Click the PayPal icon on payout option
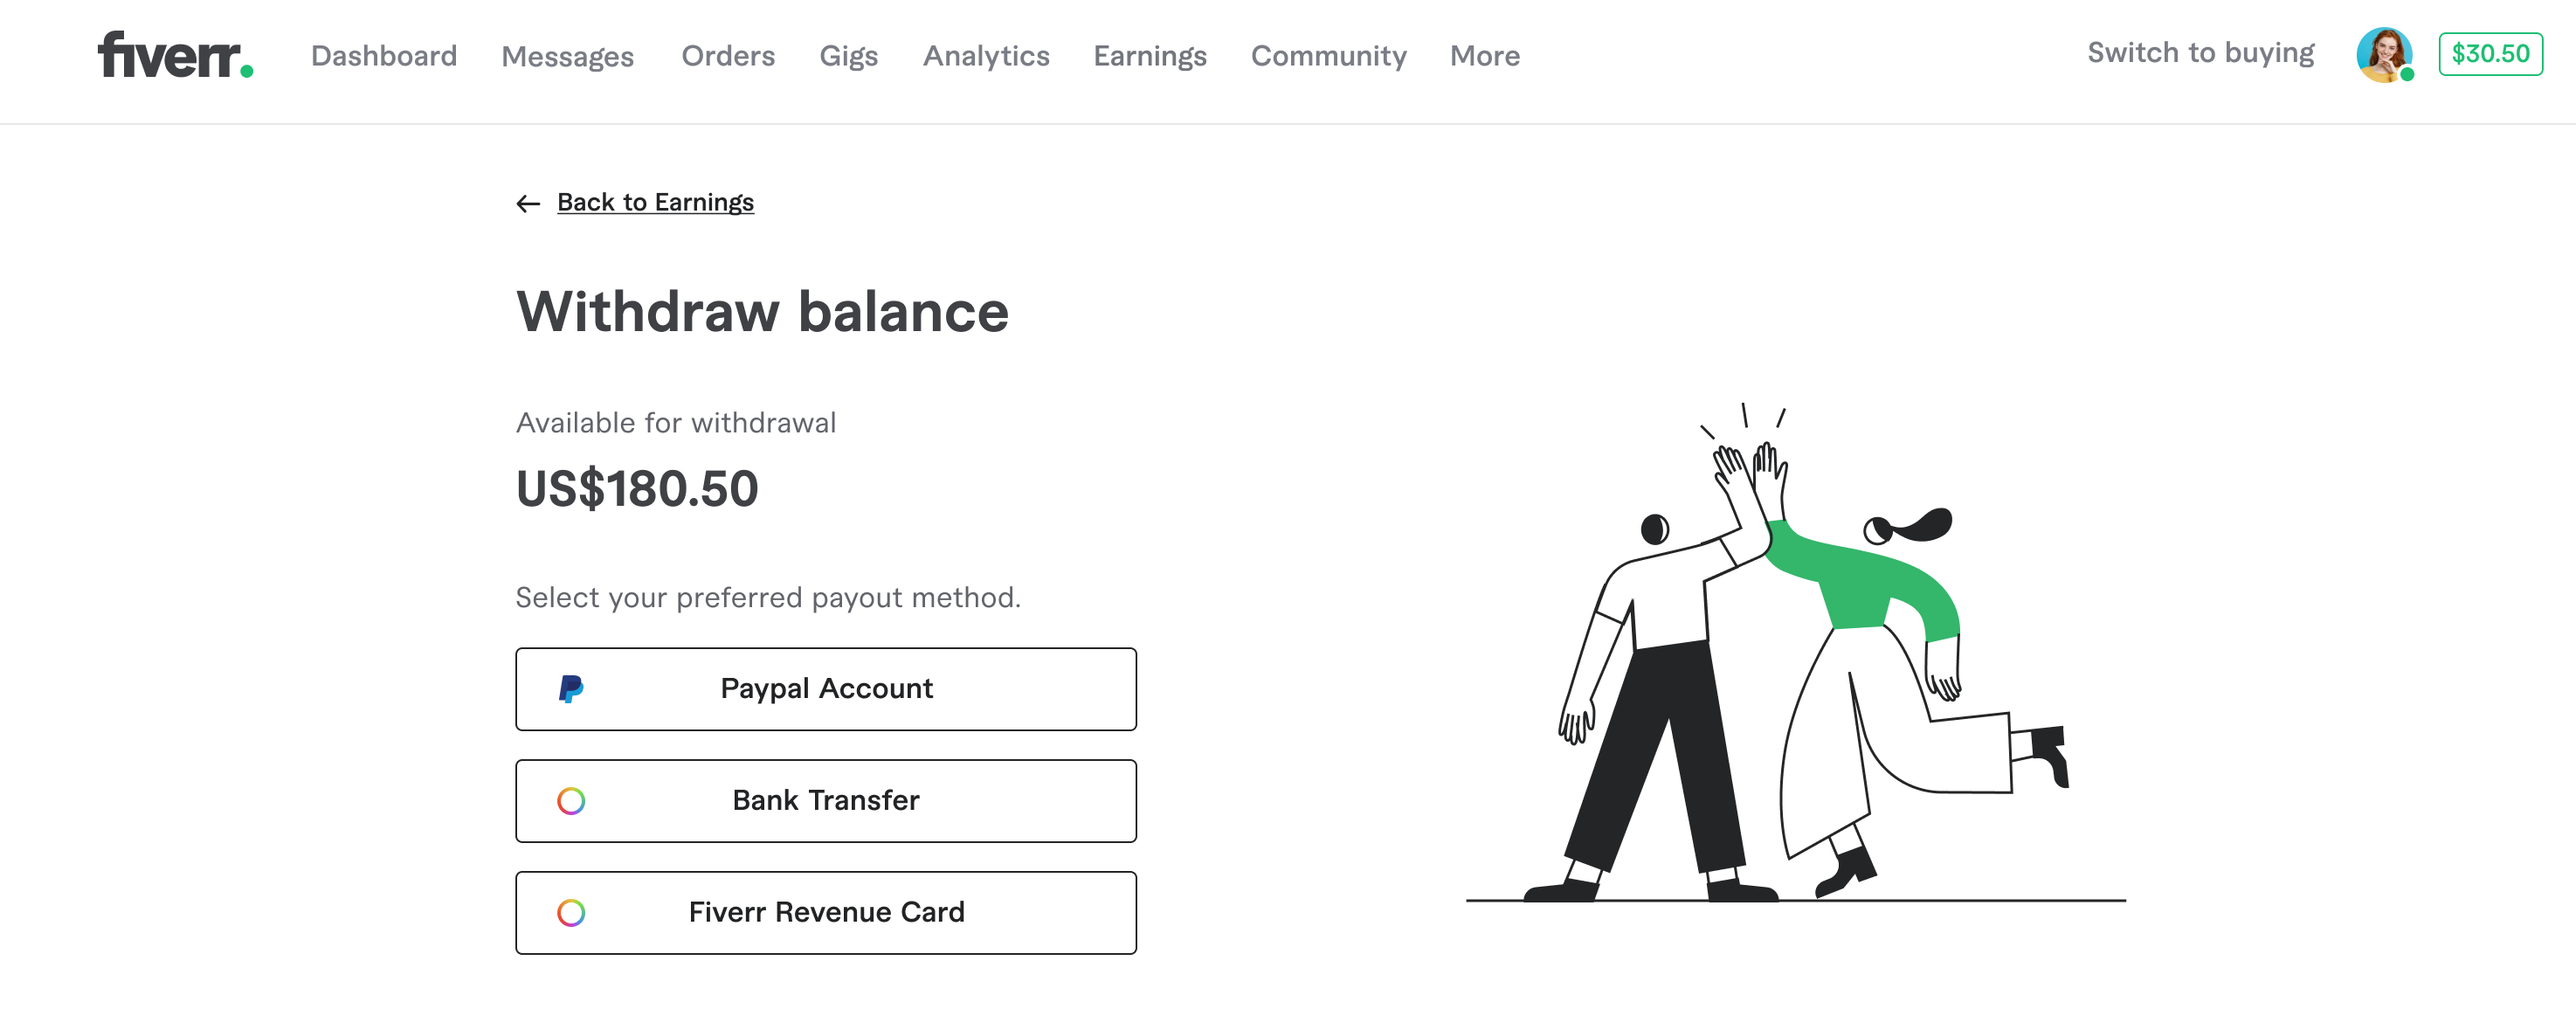 click(573, 688)
